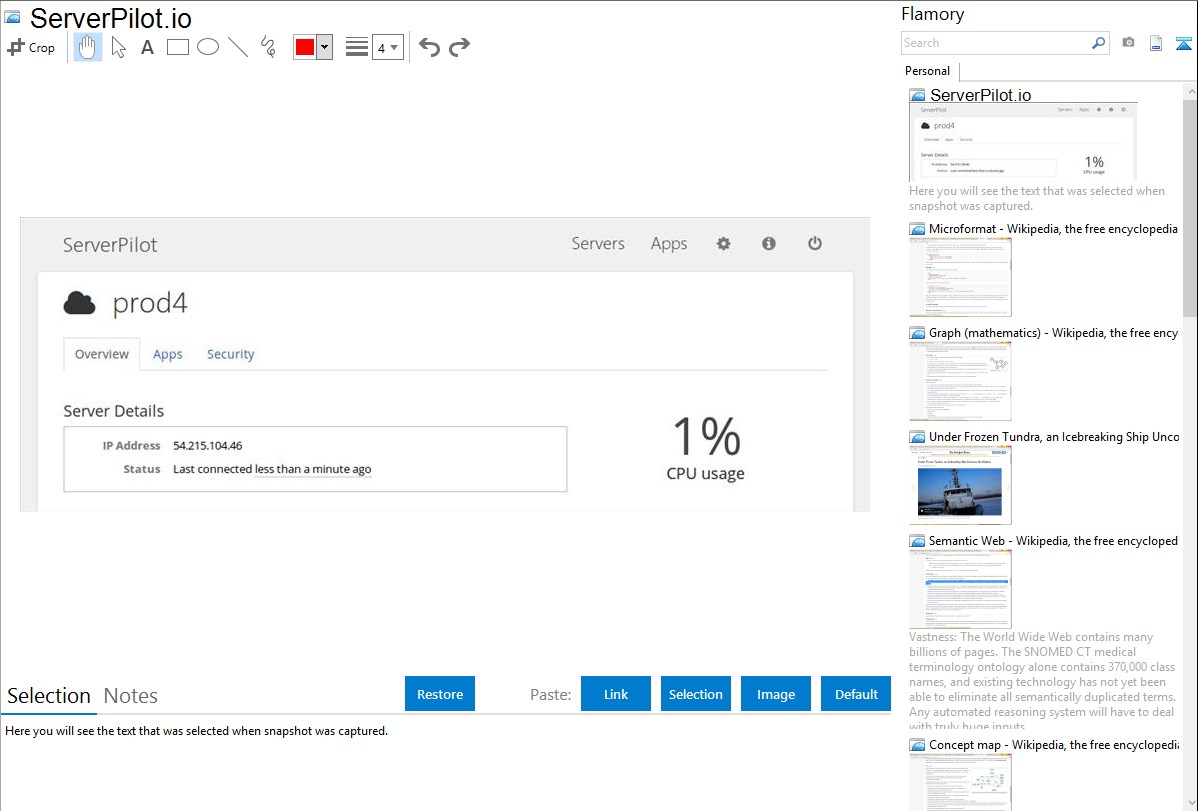
Task: Switch to the Notes tab
Action: (131, 696)
